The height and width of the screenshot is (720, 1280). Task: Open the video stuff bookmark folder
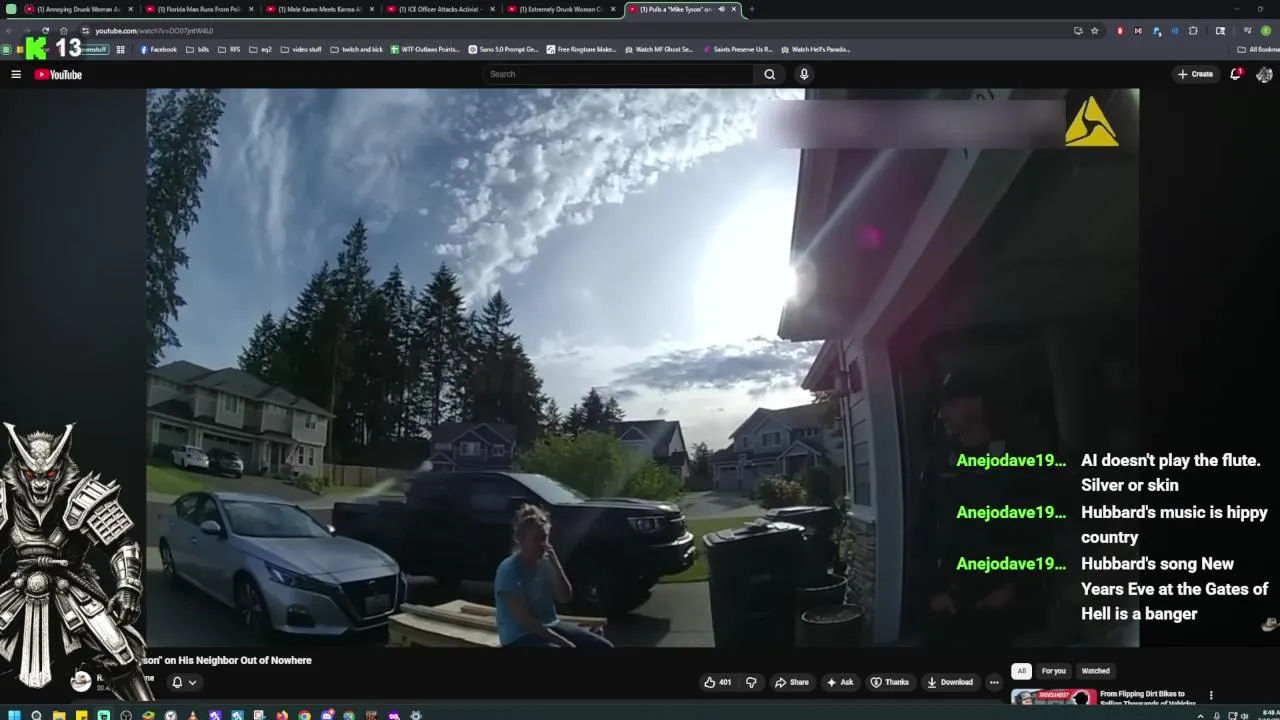click(301, 49)
